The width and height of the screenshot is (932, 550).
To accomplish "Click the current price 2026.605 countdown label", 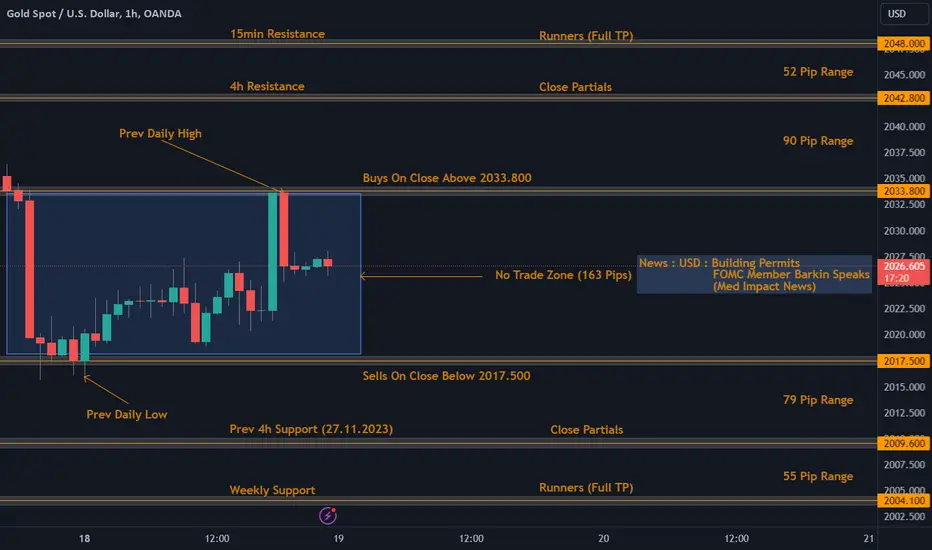I will (x=904, y=272).
